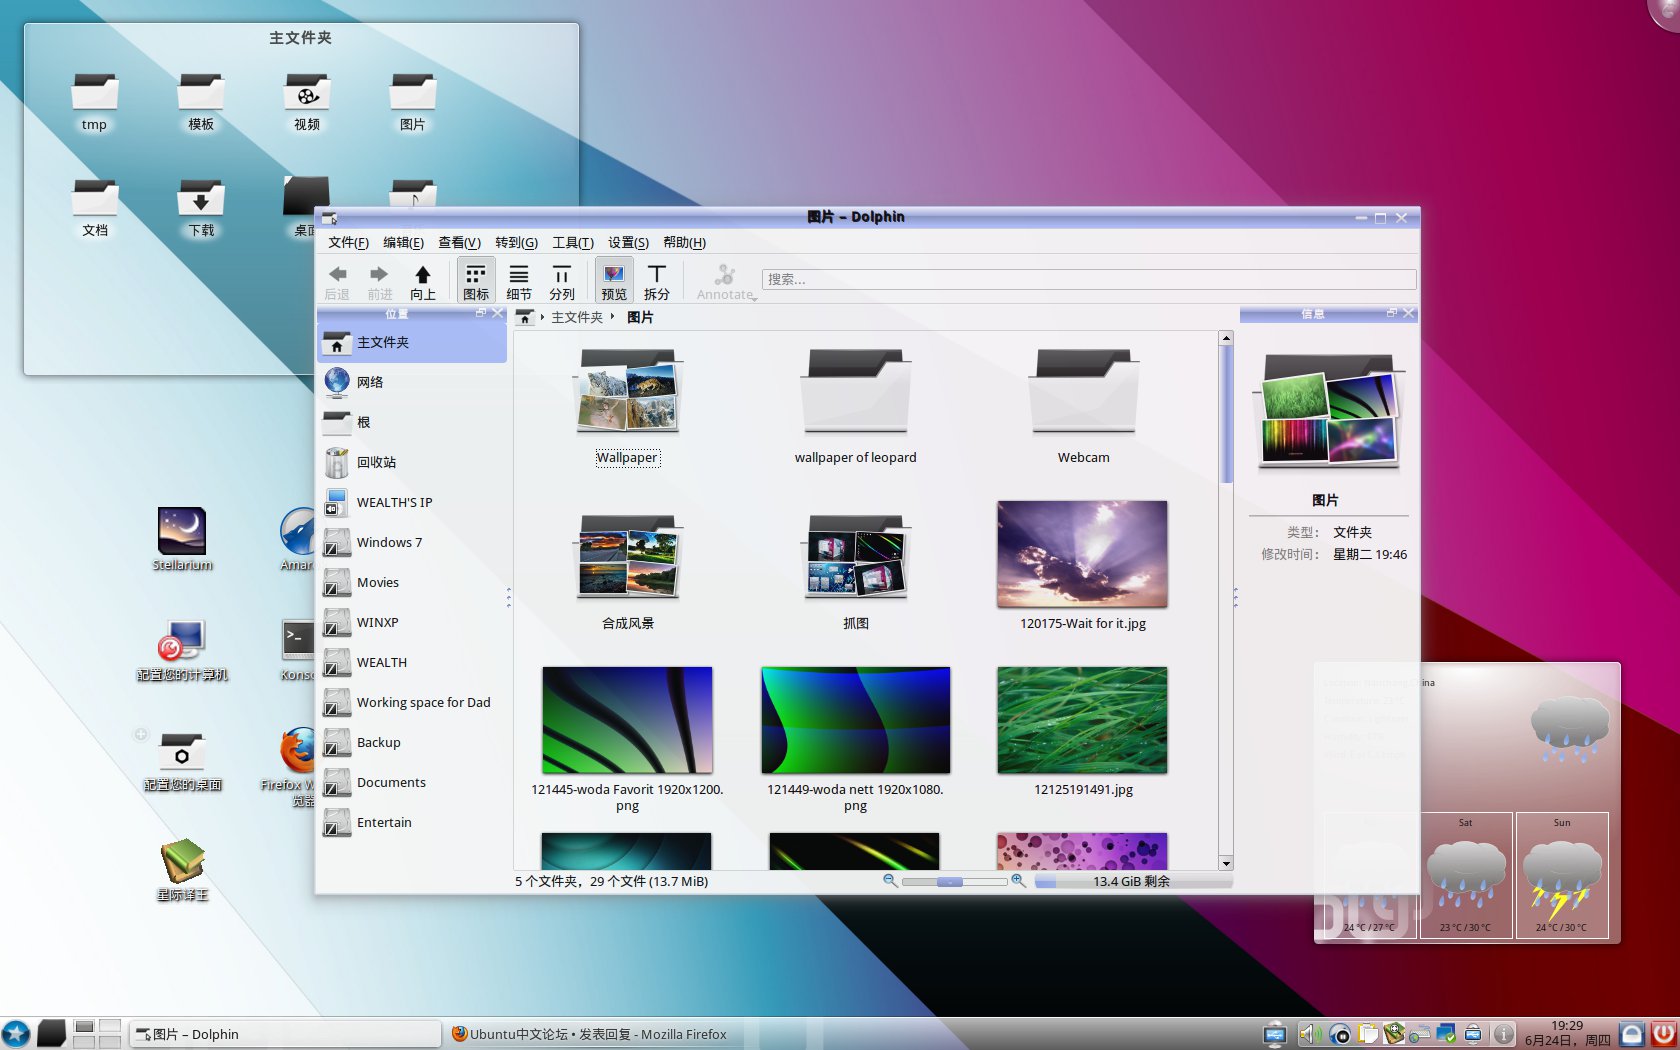The width and height of the screenshot is (1680, 1050).
Task: Click zoom in magnifier icon
Action: (x=1018, y=881)
